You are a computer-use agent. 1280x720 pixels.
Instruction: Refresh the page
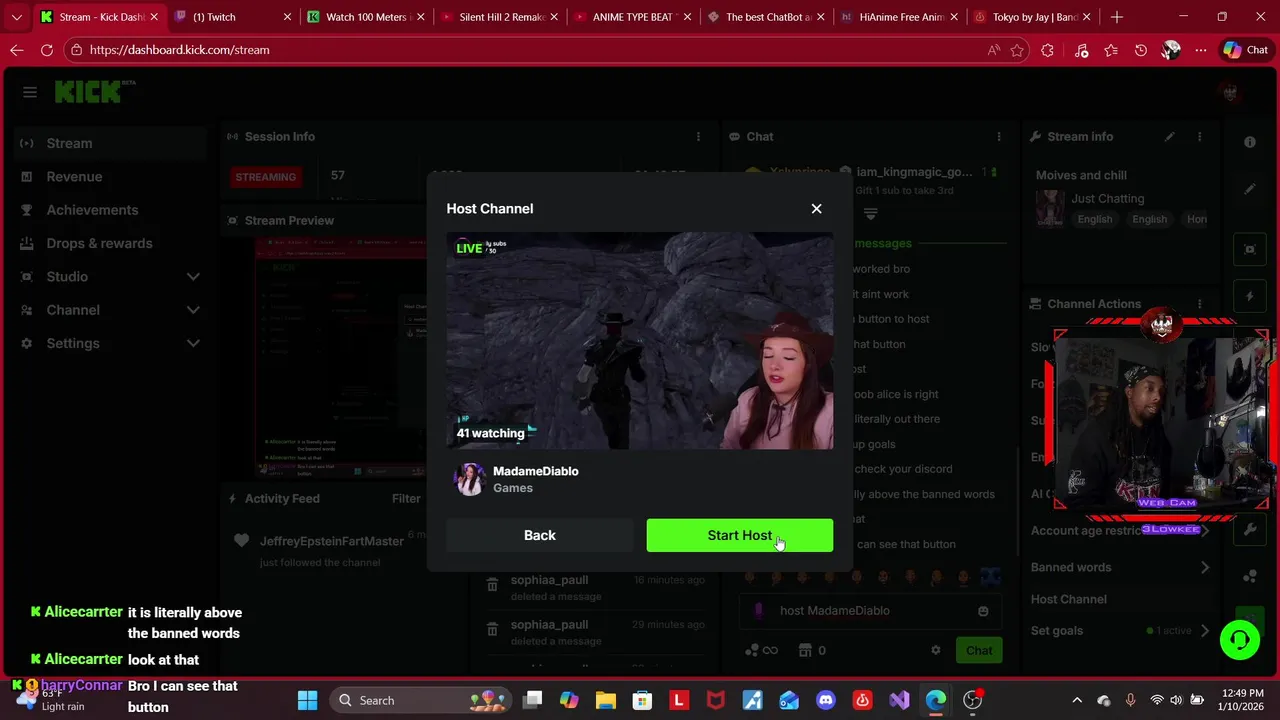pyautogui.click(x=47, y=50)
